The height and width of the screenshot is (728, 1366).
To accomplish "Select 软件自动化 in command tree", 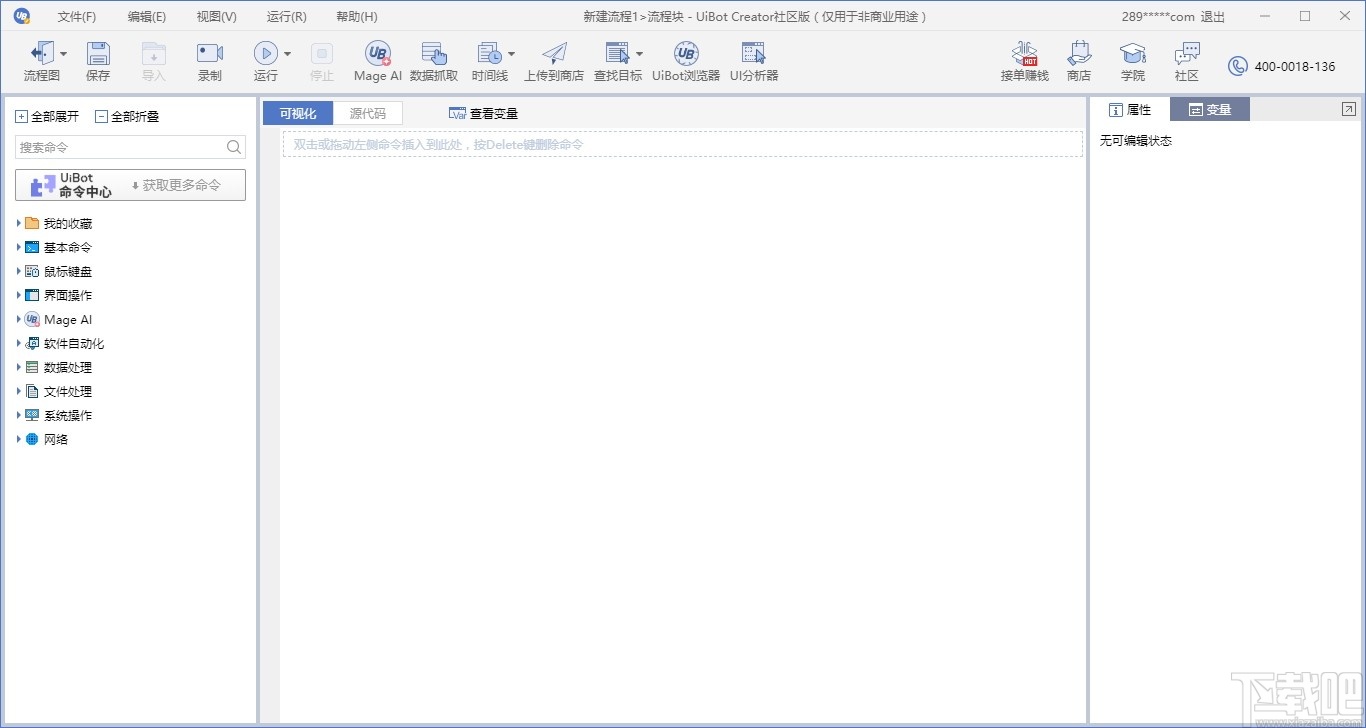I will pyautogui.click(x=74, y=344).
